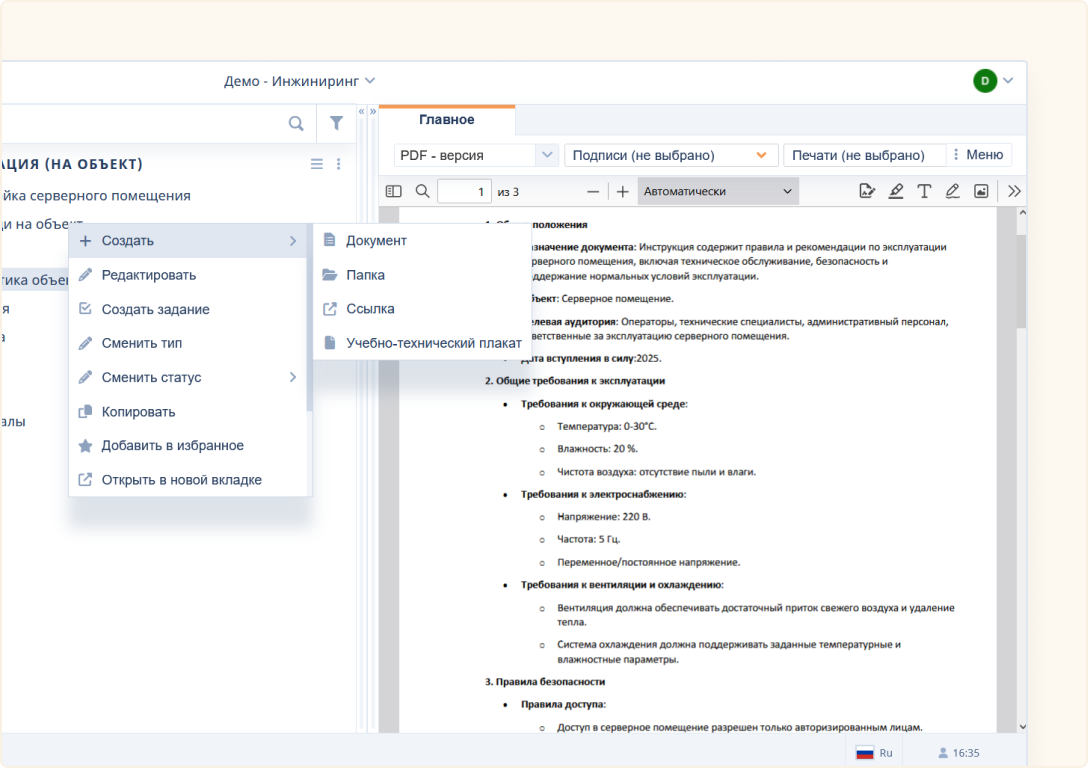Open the document signing tool
The image size is (1088, 768).
tap(867, 190)
